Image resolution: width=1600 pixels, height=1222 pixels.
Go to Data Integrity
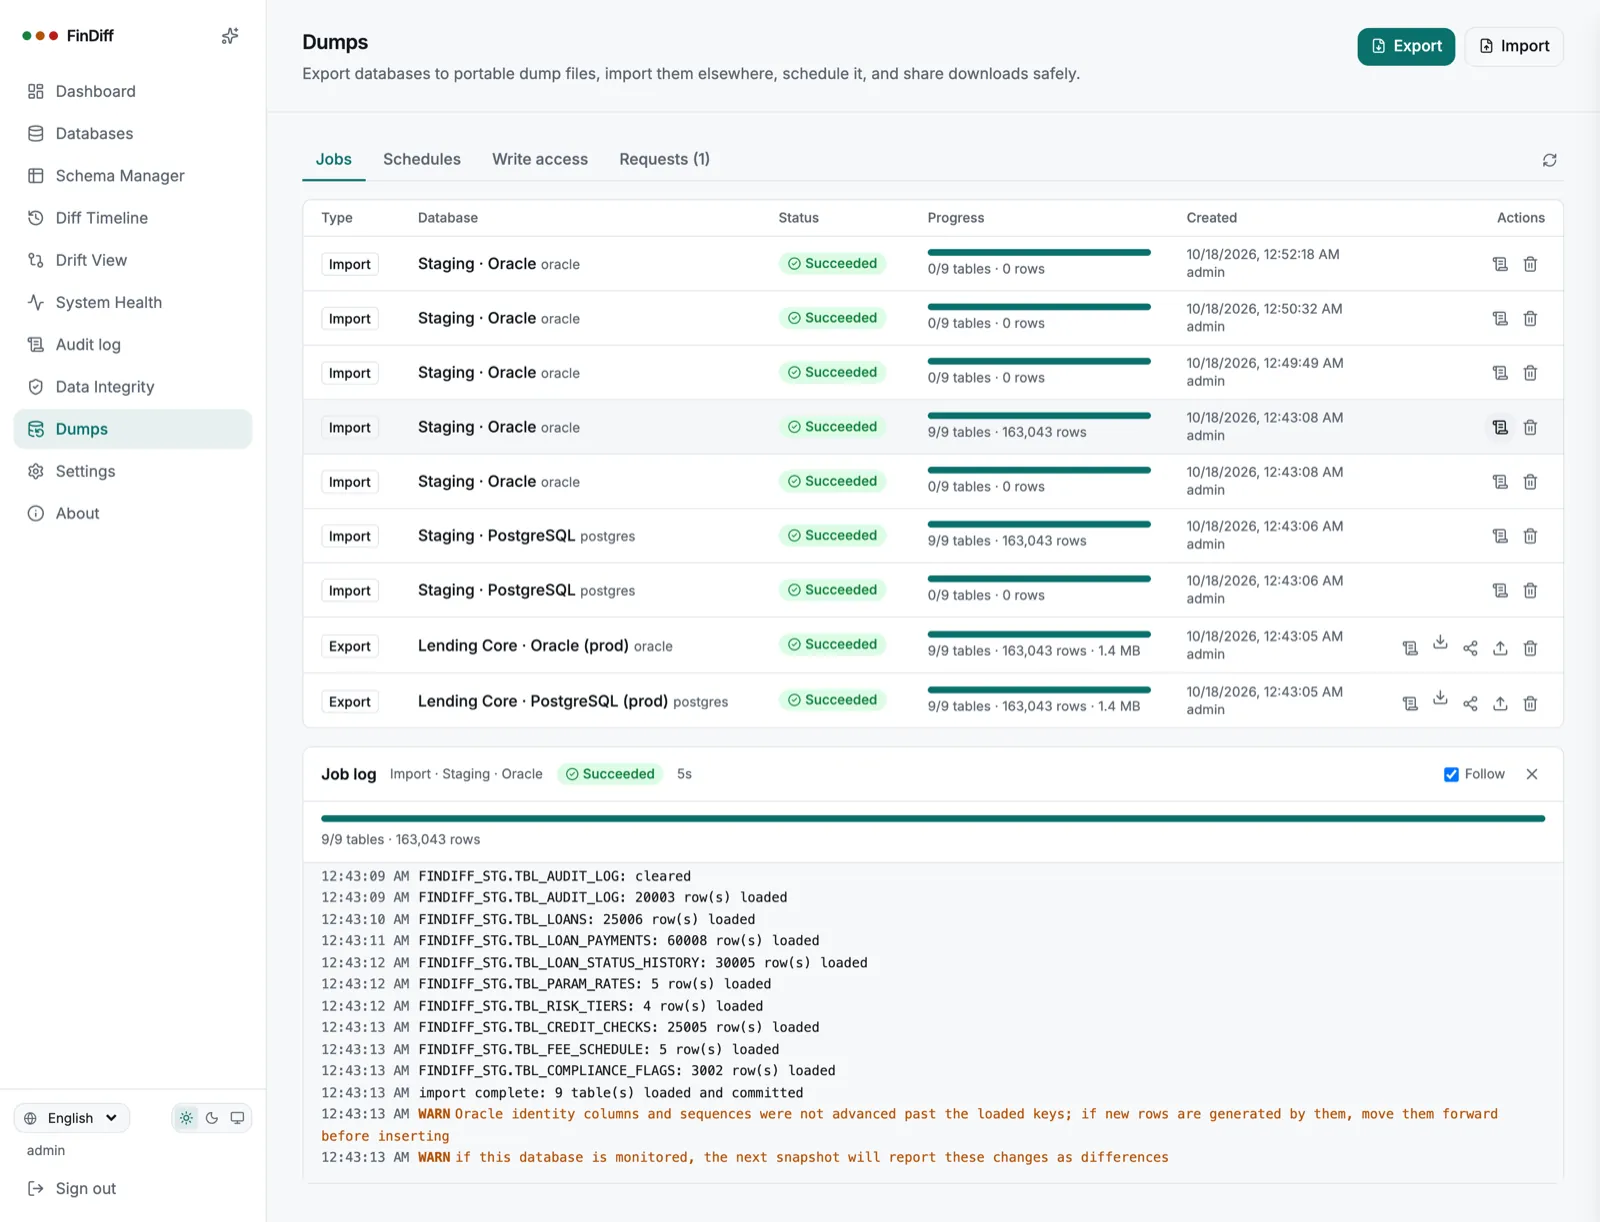point(133,387)
